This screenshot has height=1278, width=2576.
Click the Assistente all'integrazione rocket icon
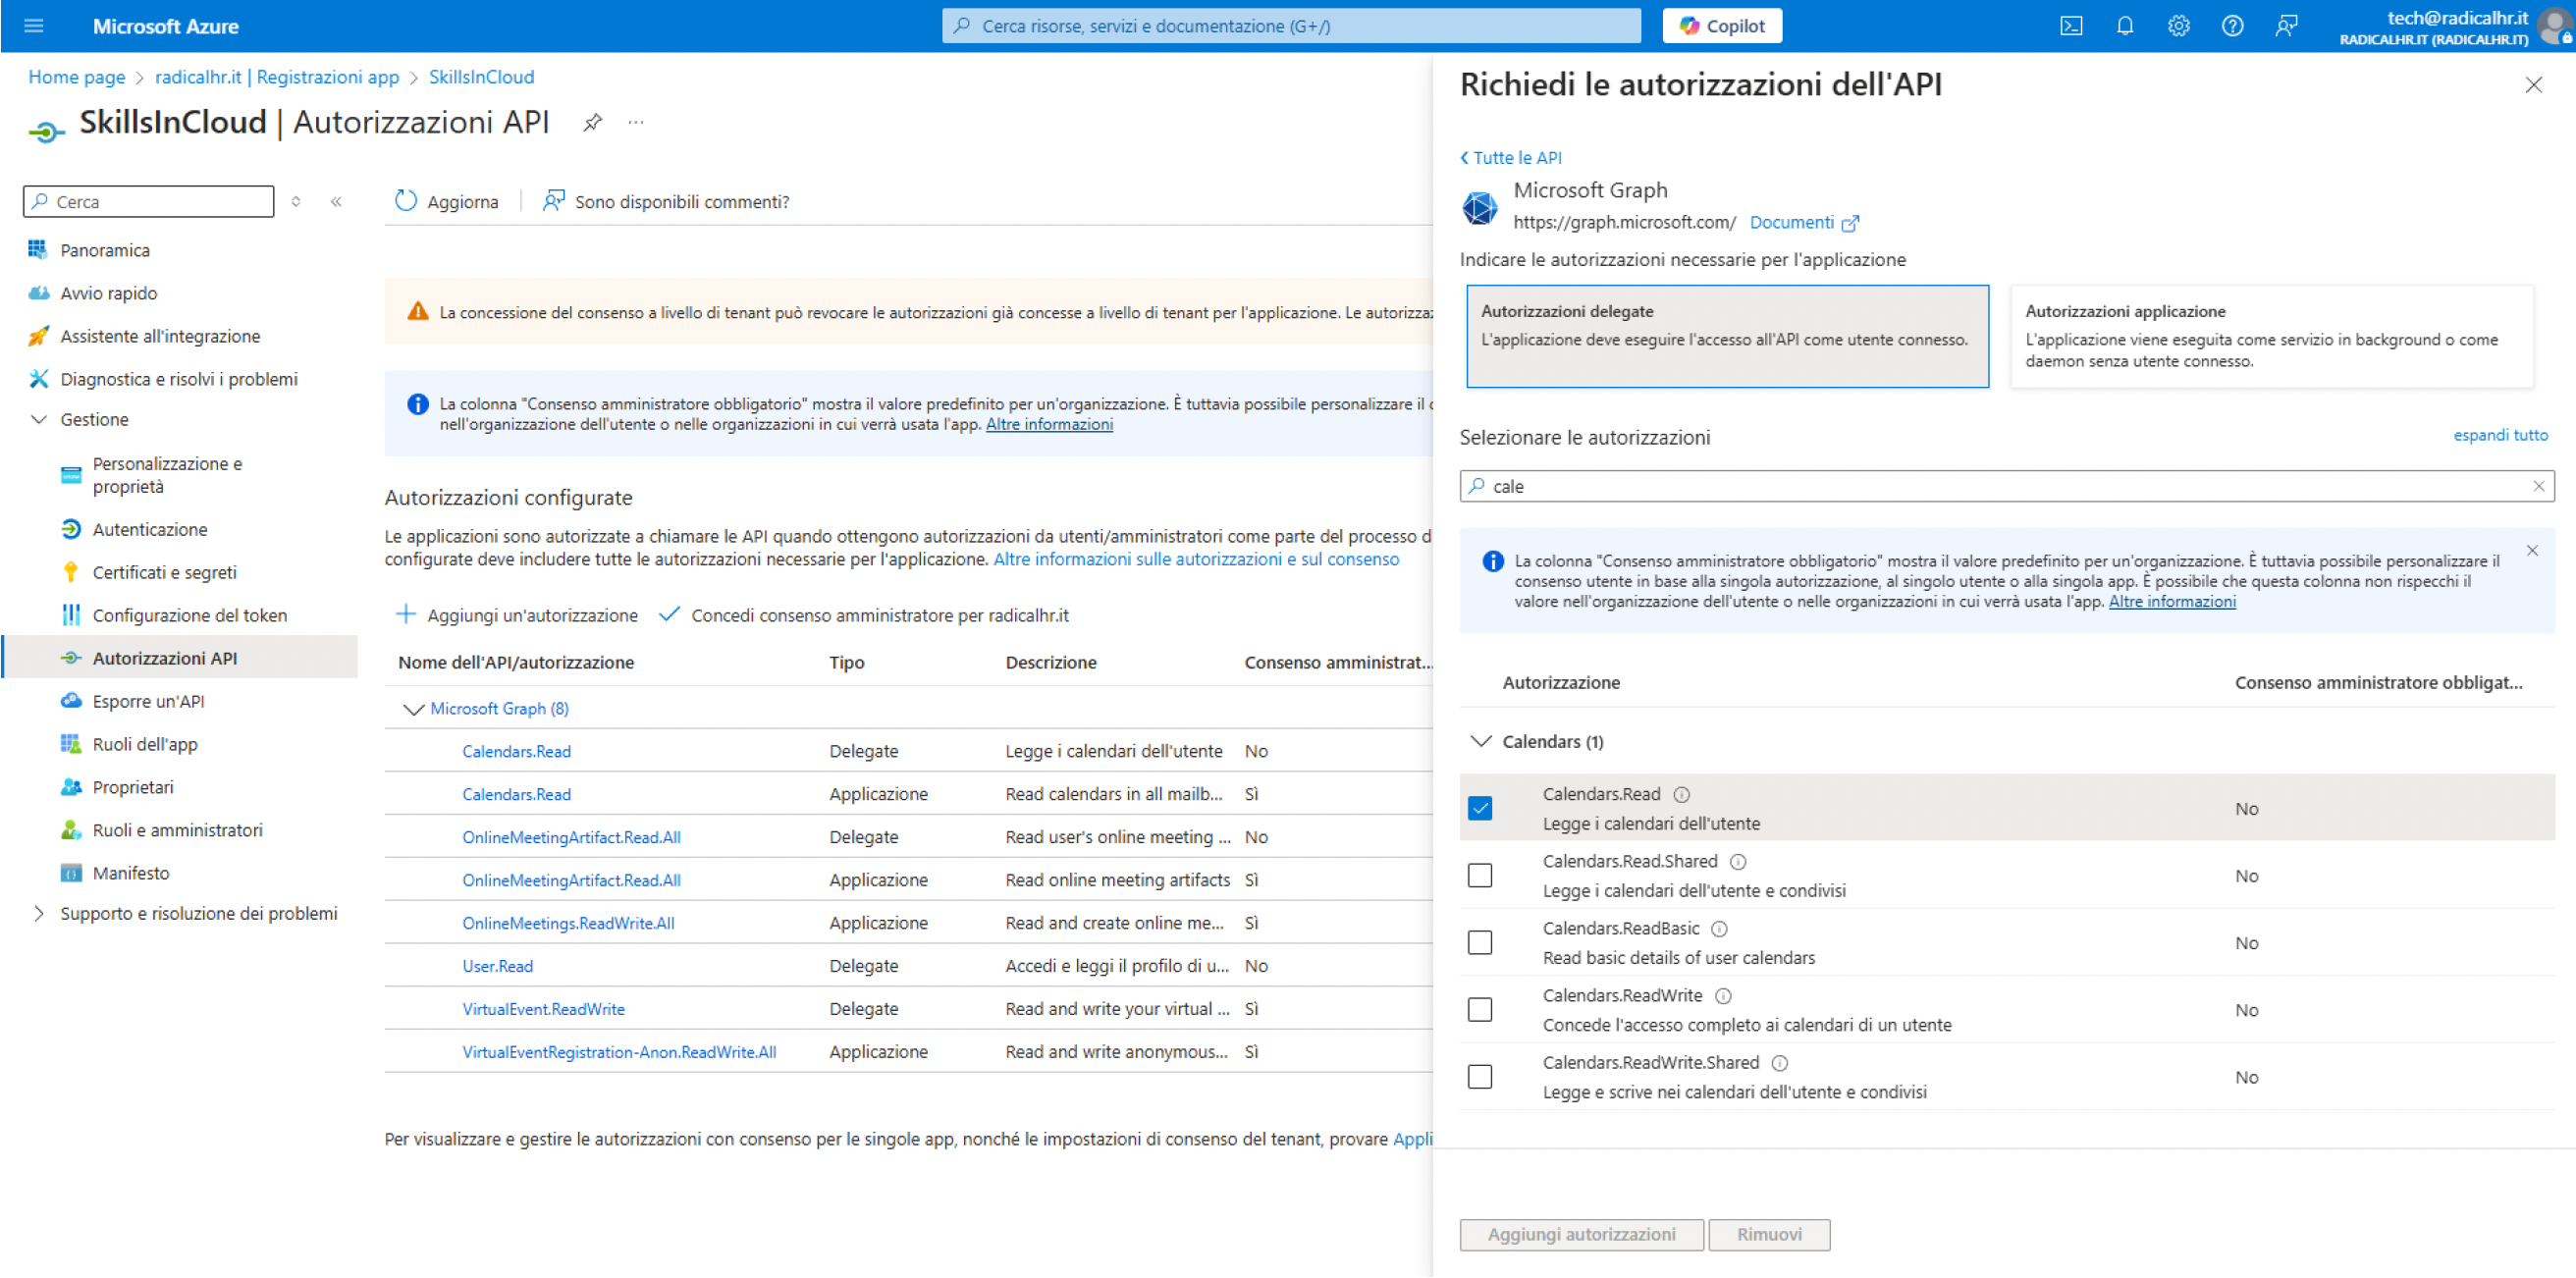38,336
